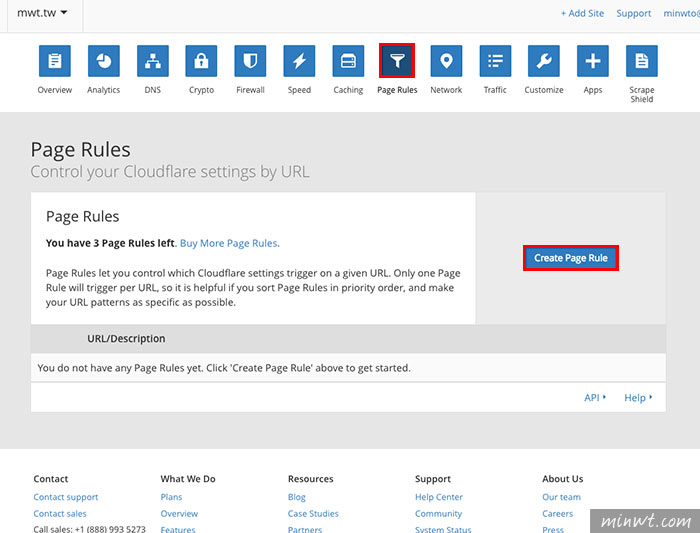Open Overview link under What We Do
Image resolution: width=700 pixels, height=533 pixels.
pyautogui.click(x=179, y=513)
